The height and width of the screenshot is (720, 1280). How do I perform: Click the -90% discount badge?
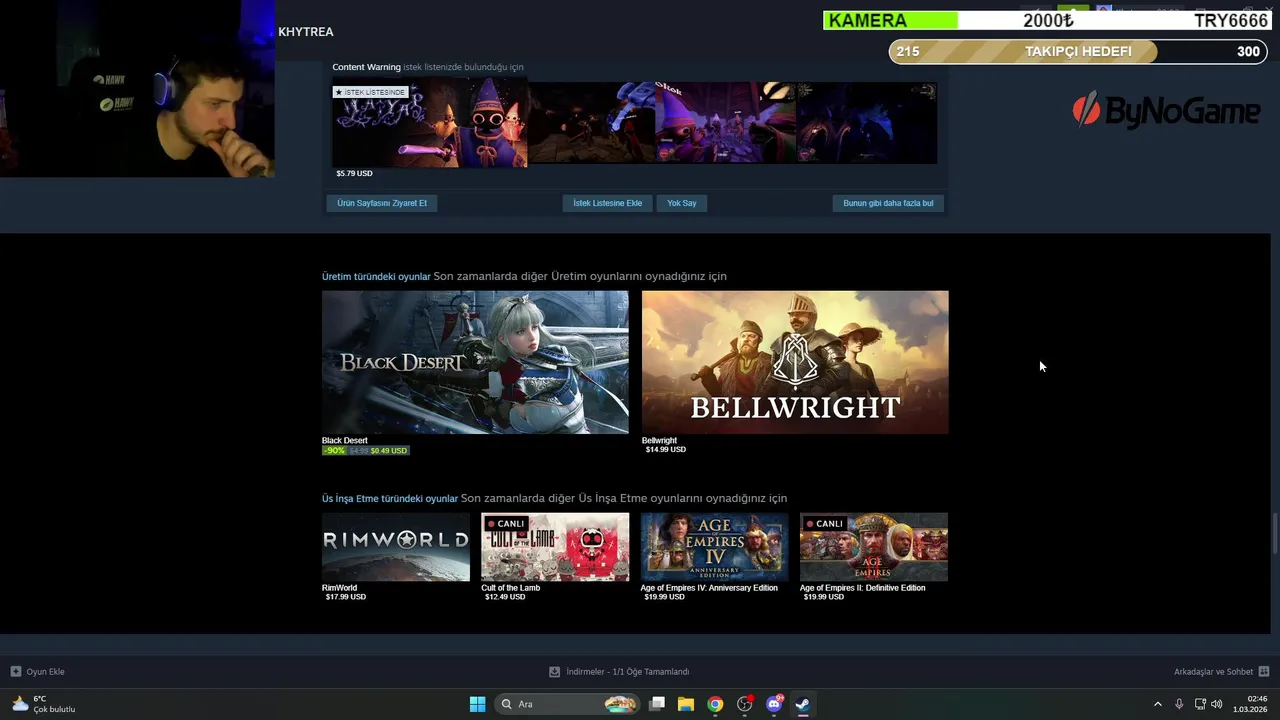[334, 451]
